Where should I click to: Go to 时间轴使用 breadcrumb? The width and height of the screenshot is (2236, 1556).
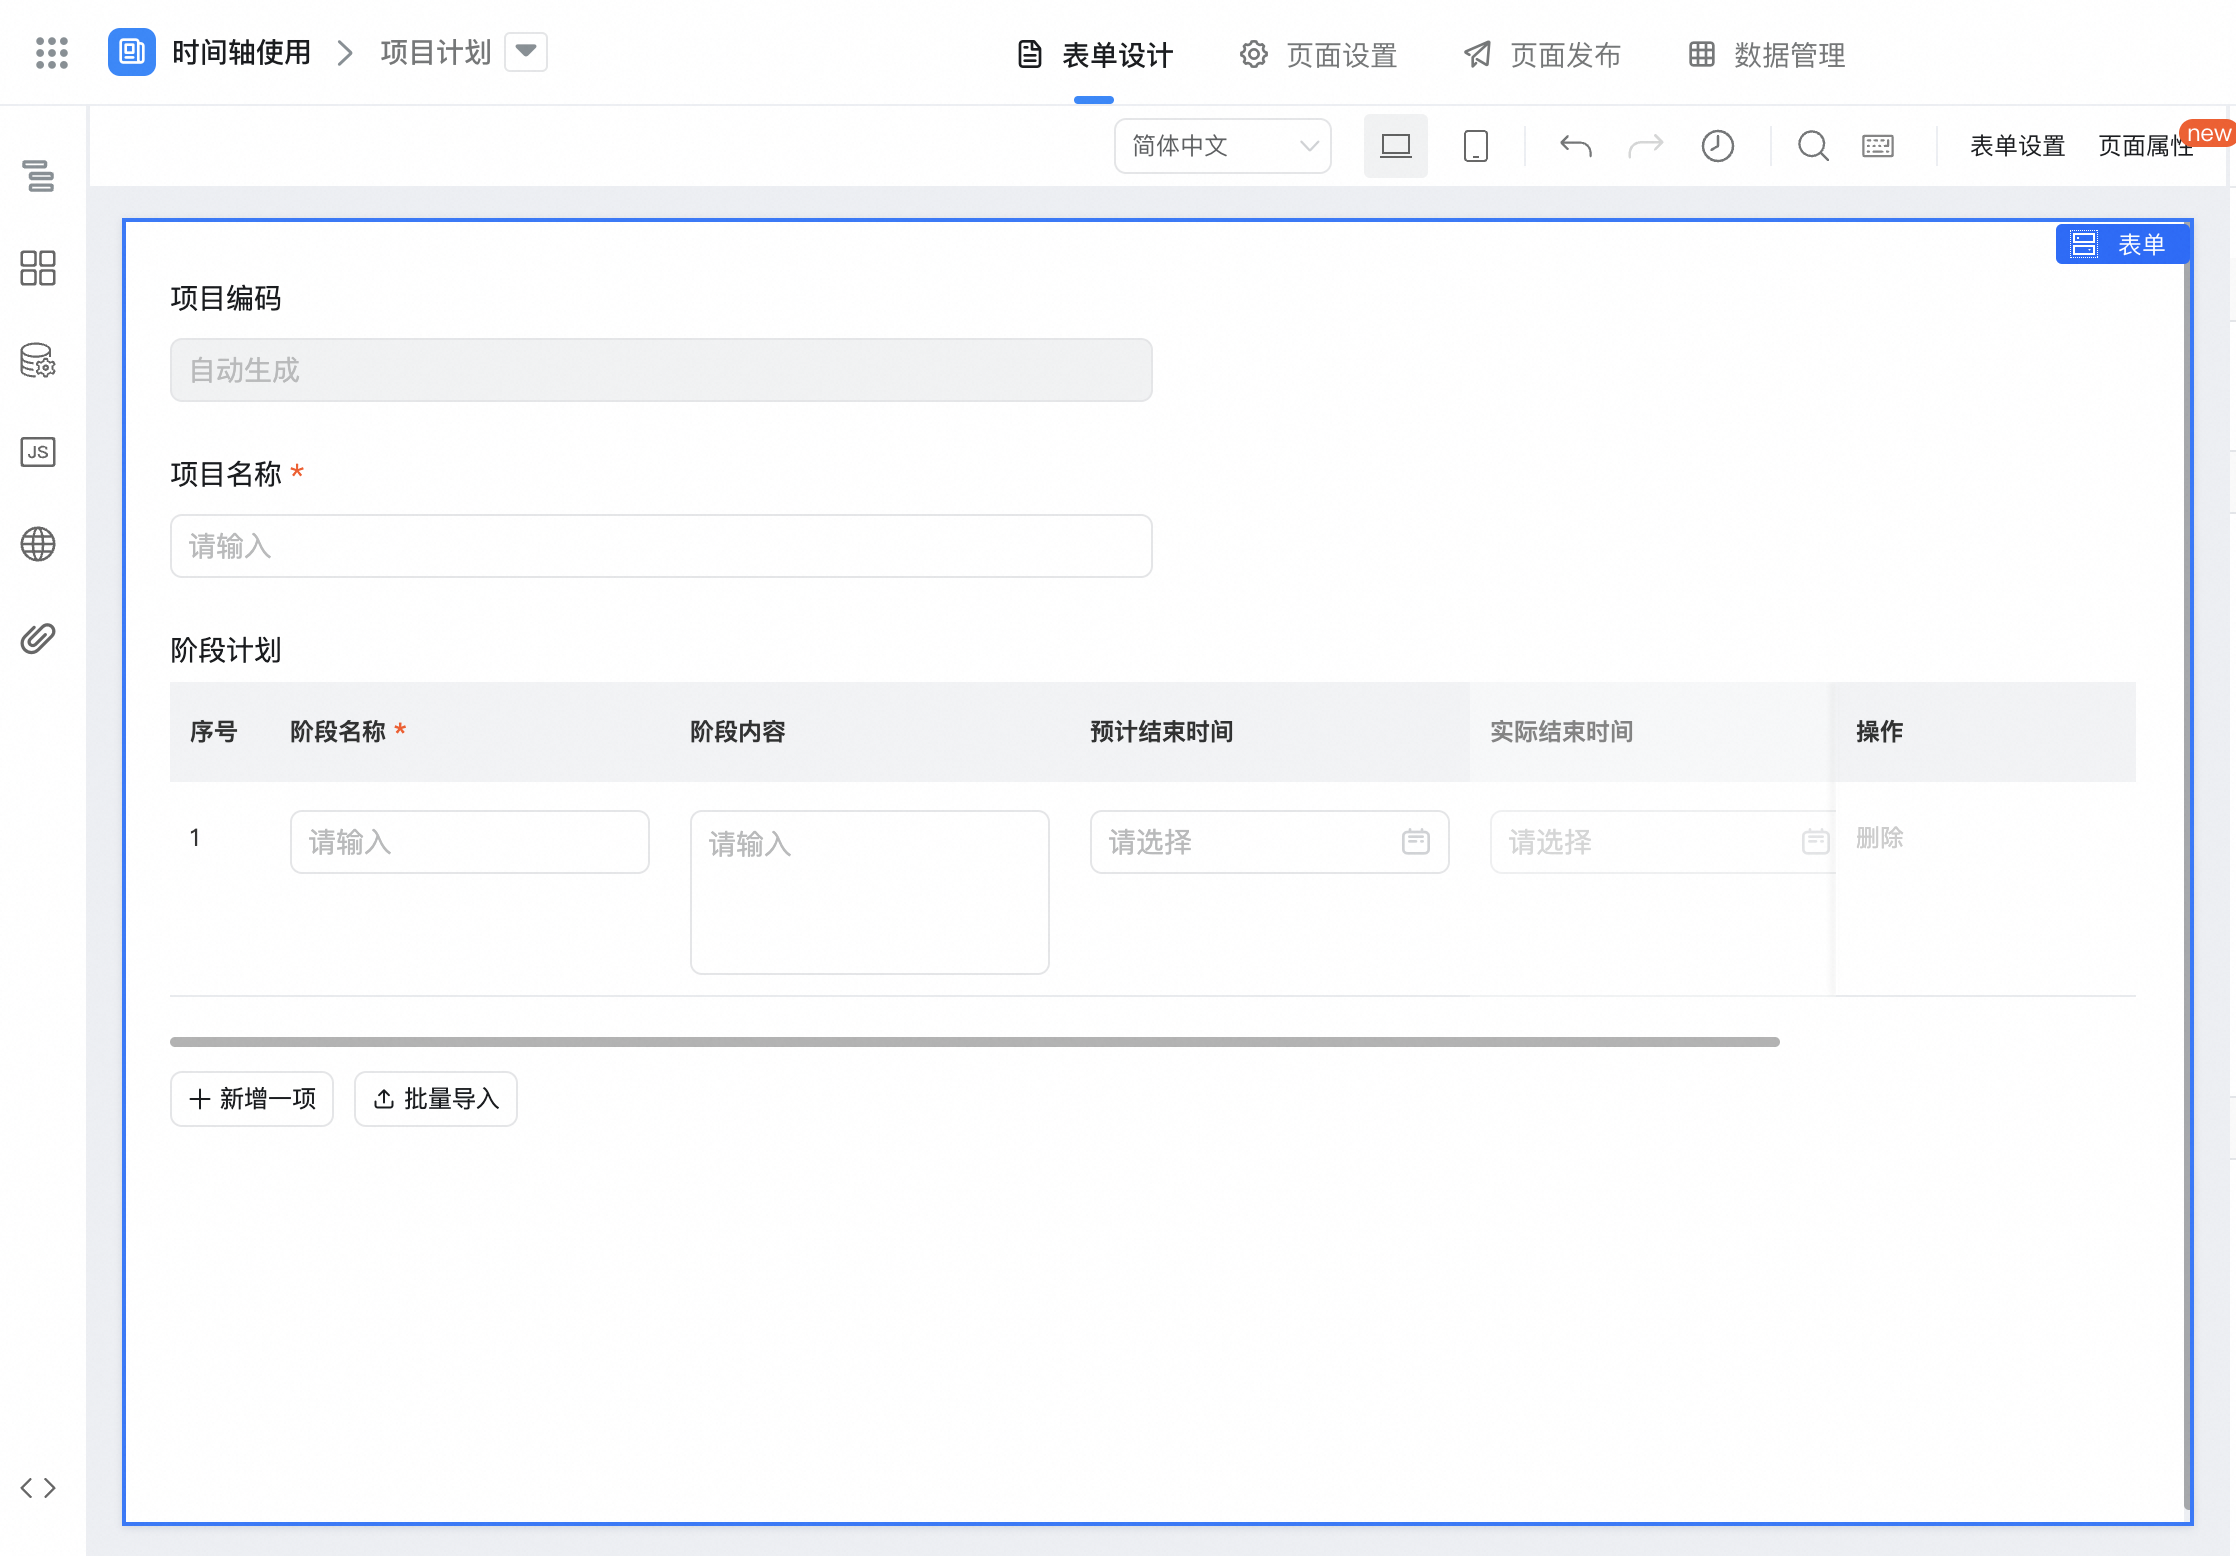(241, 52)
